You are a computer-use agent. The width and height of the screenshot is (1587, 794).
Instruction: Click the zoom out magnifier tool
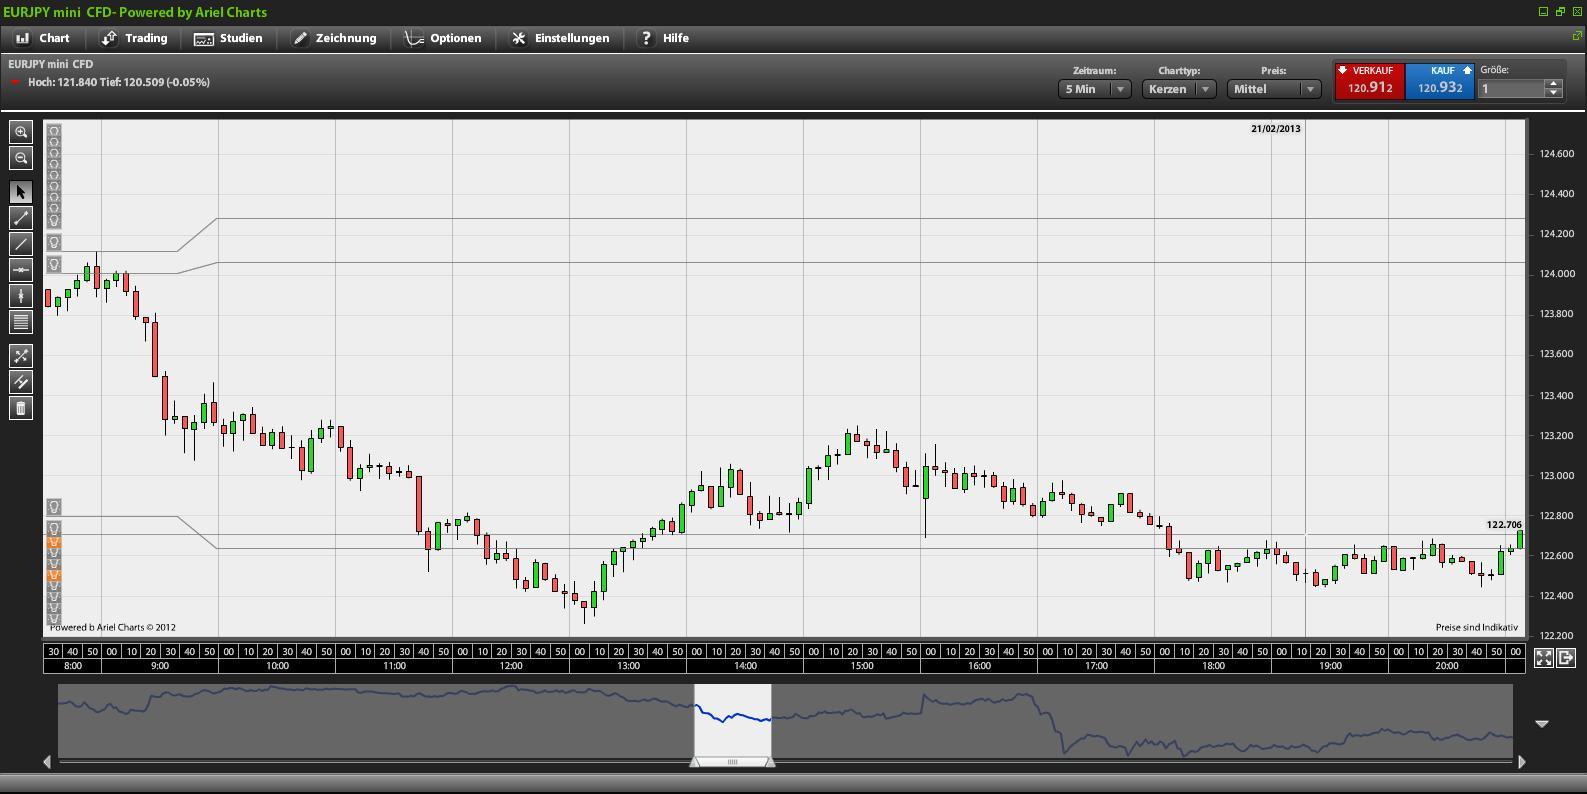(21, 158)
